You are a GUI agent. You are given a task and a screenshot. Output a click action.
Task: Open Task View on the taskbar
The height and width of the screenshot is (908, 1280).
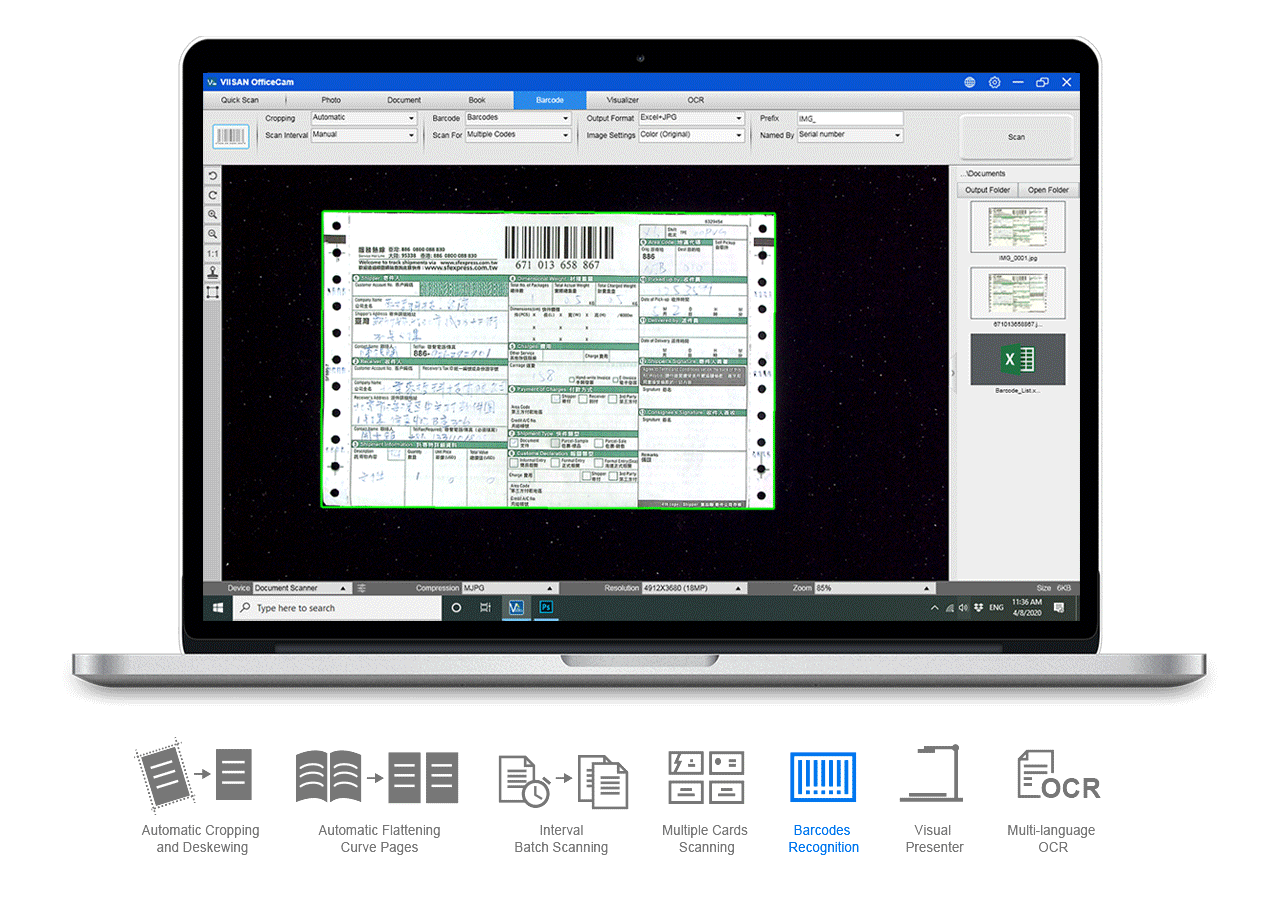(x=485, y=607)
